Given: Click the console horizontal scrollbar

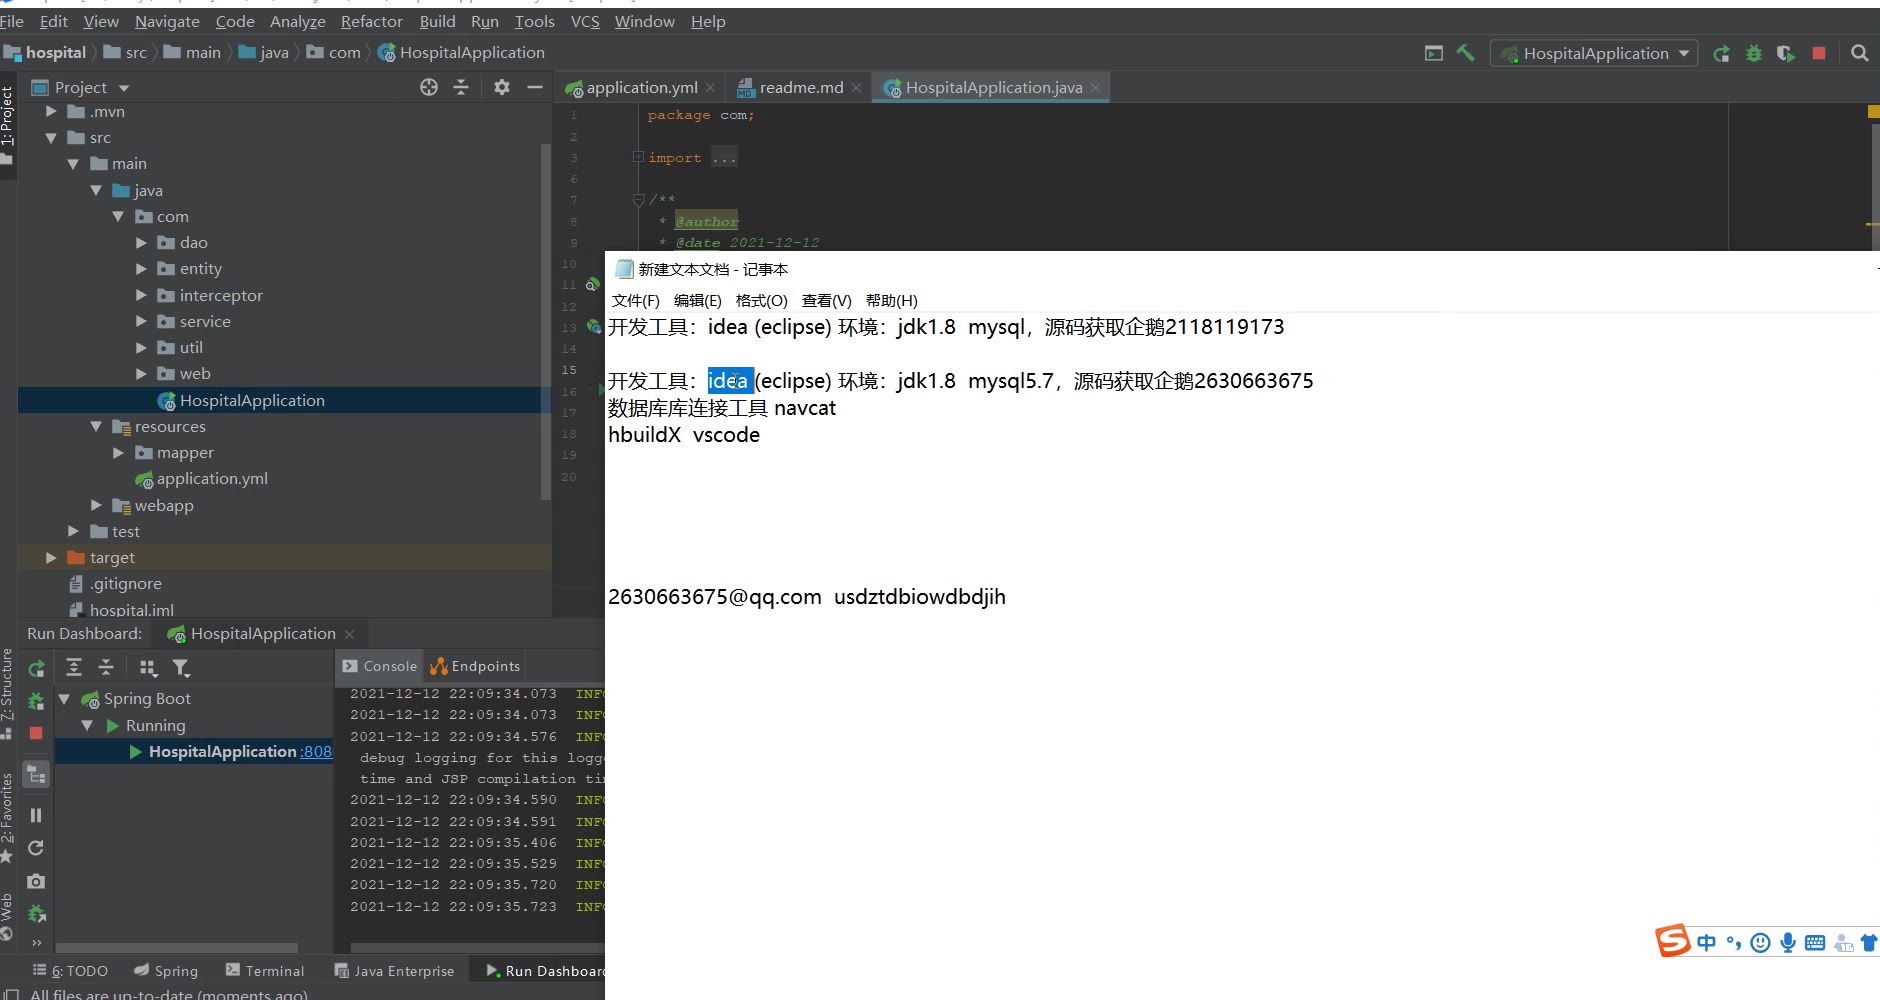Looking at the screenshot, I should point(476,947).
